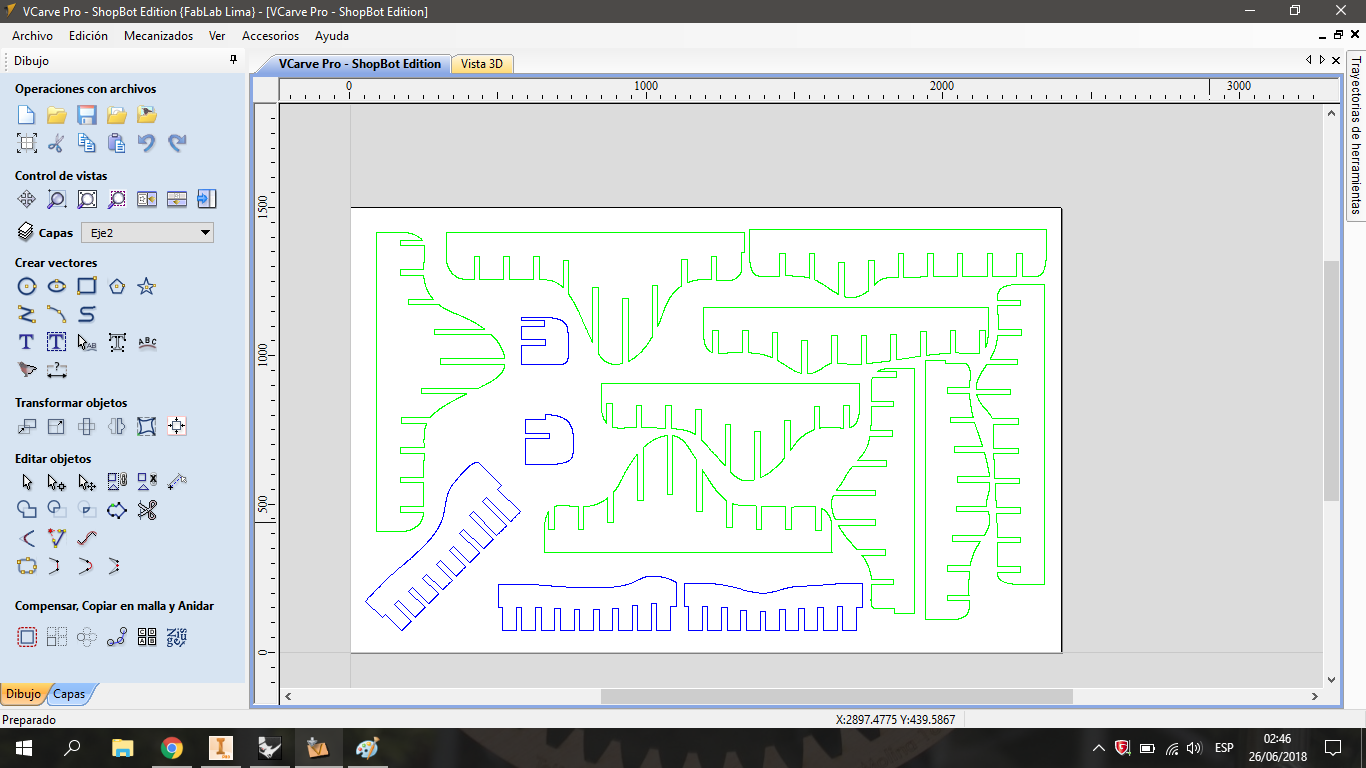Image resolution: width=1366 pixels, height=768 pixels.
Task: Switch to the Capas tab at panel bottom
Action: pos(70,694)
